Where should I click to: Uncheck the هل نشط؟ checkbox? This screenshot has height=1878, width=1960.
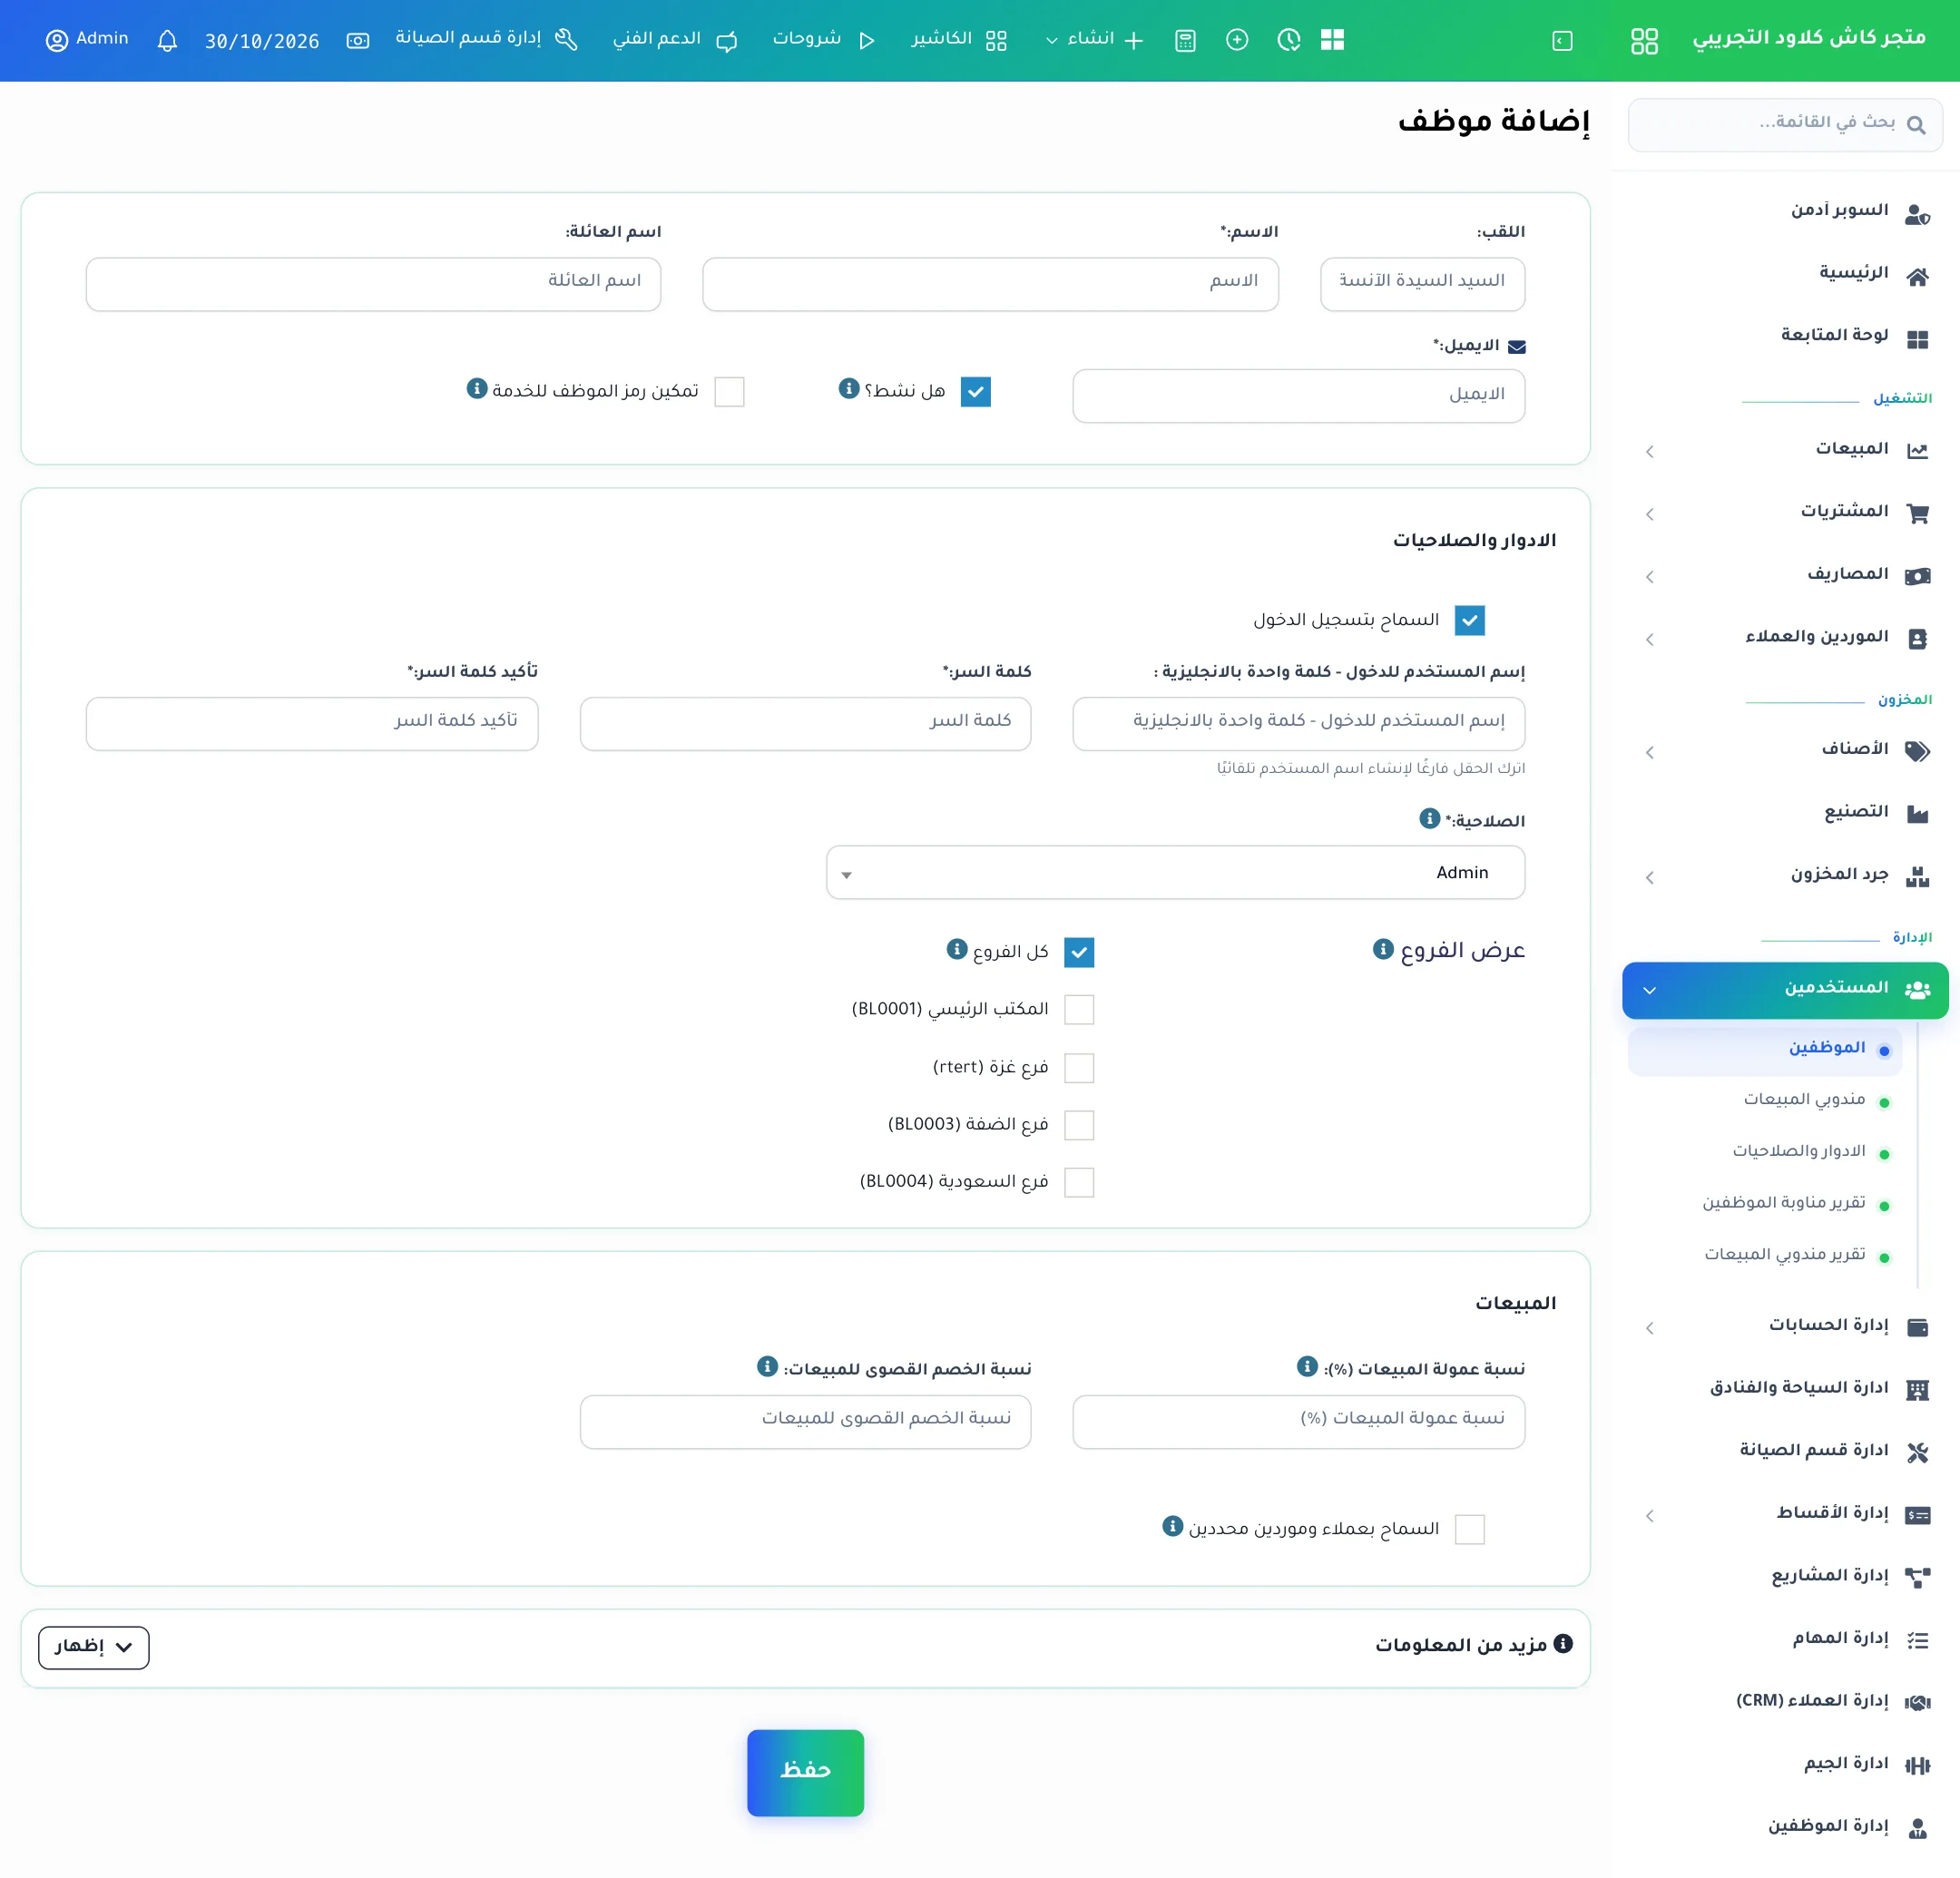coord(976,392)
